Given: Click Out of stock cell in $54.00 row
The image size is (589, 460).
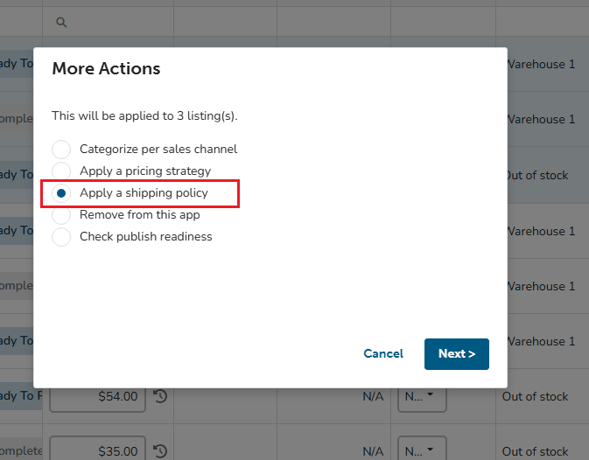Looking at the screenshot, I should tap(535, 397).
